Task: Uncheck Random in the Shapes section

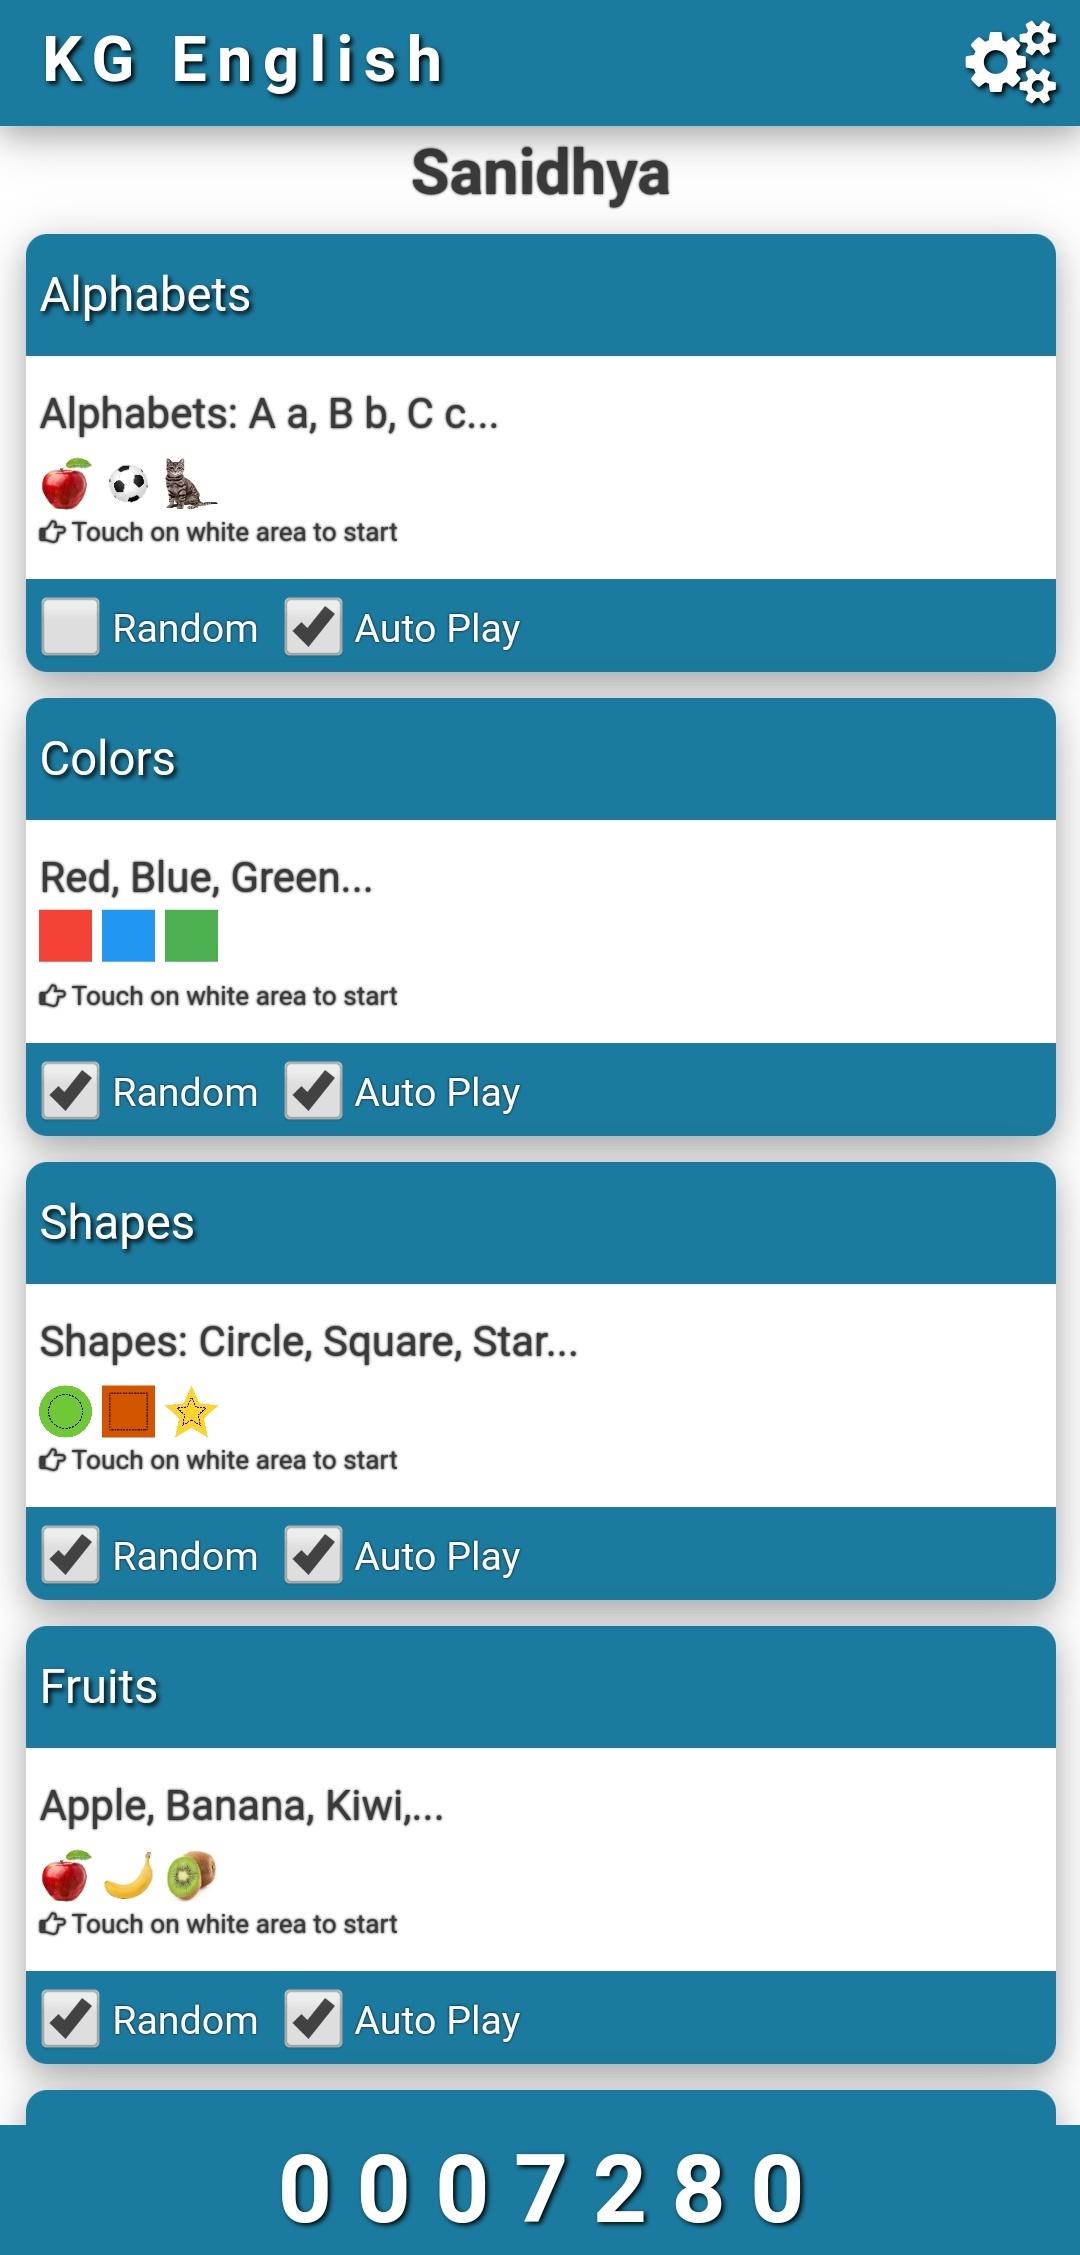Action: coord(70,1555)
